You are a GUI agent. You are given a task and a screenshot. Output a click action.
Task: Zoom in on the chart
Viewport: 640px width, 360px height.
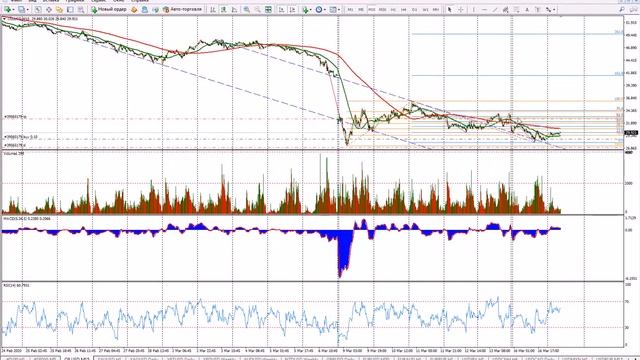[x=247, y=9]
